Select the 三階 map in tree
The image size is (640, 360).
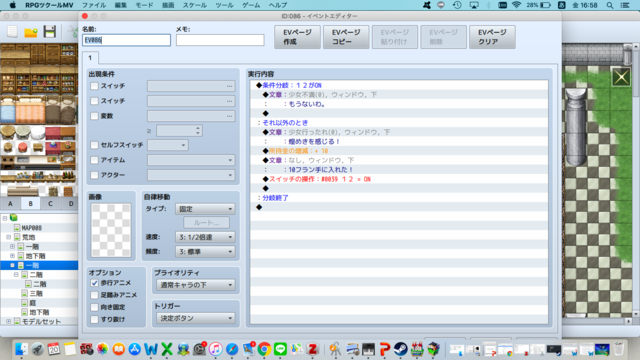(36, 293)
